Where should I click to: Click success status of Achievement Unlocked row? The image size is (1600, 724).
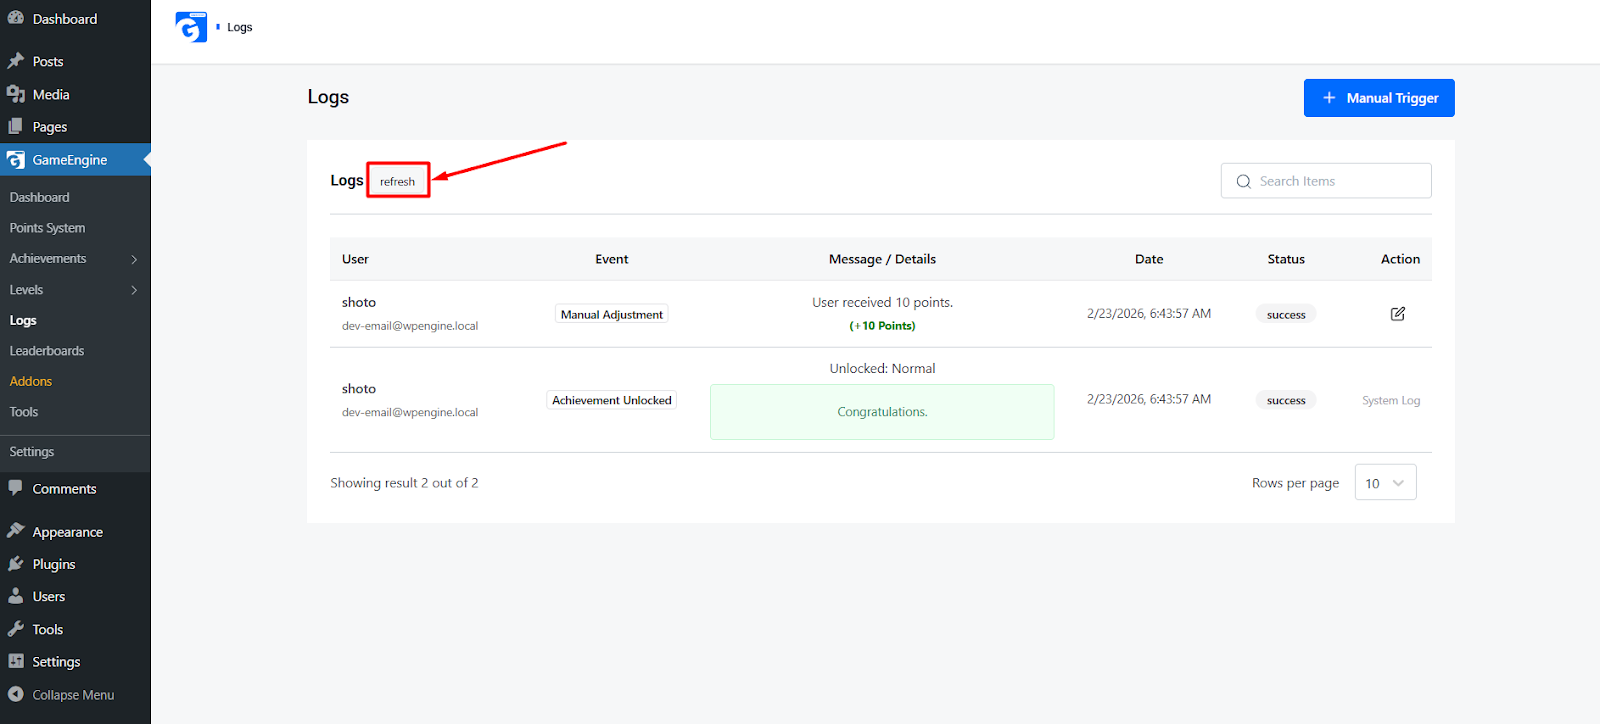[x=1286, y=400]
